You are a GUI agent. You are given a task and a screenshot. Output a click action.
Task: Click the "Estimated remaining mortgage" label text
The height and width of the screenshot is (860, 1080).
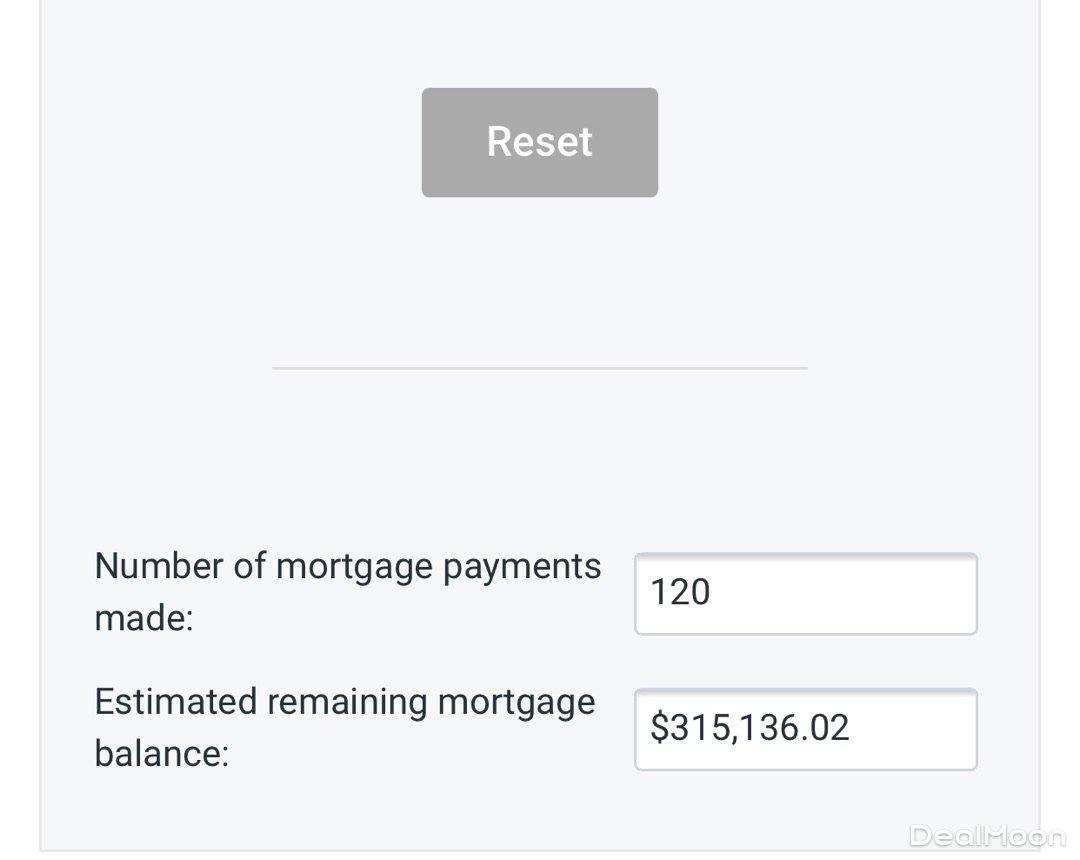[344, 702]
